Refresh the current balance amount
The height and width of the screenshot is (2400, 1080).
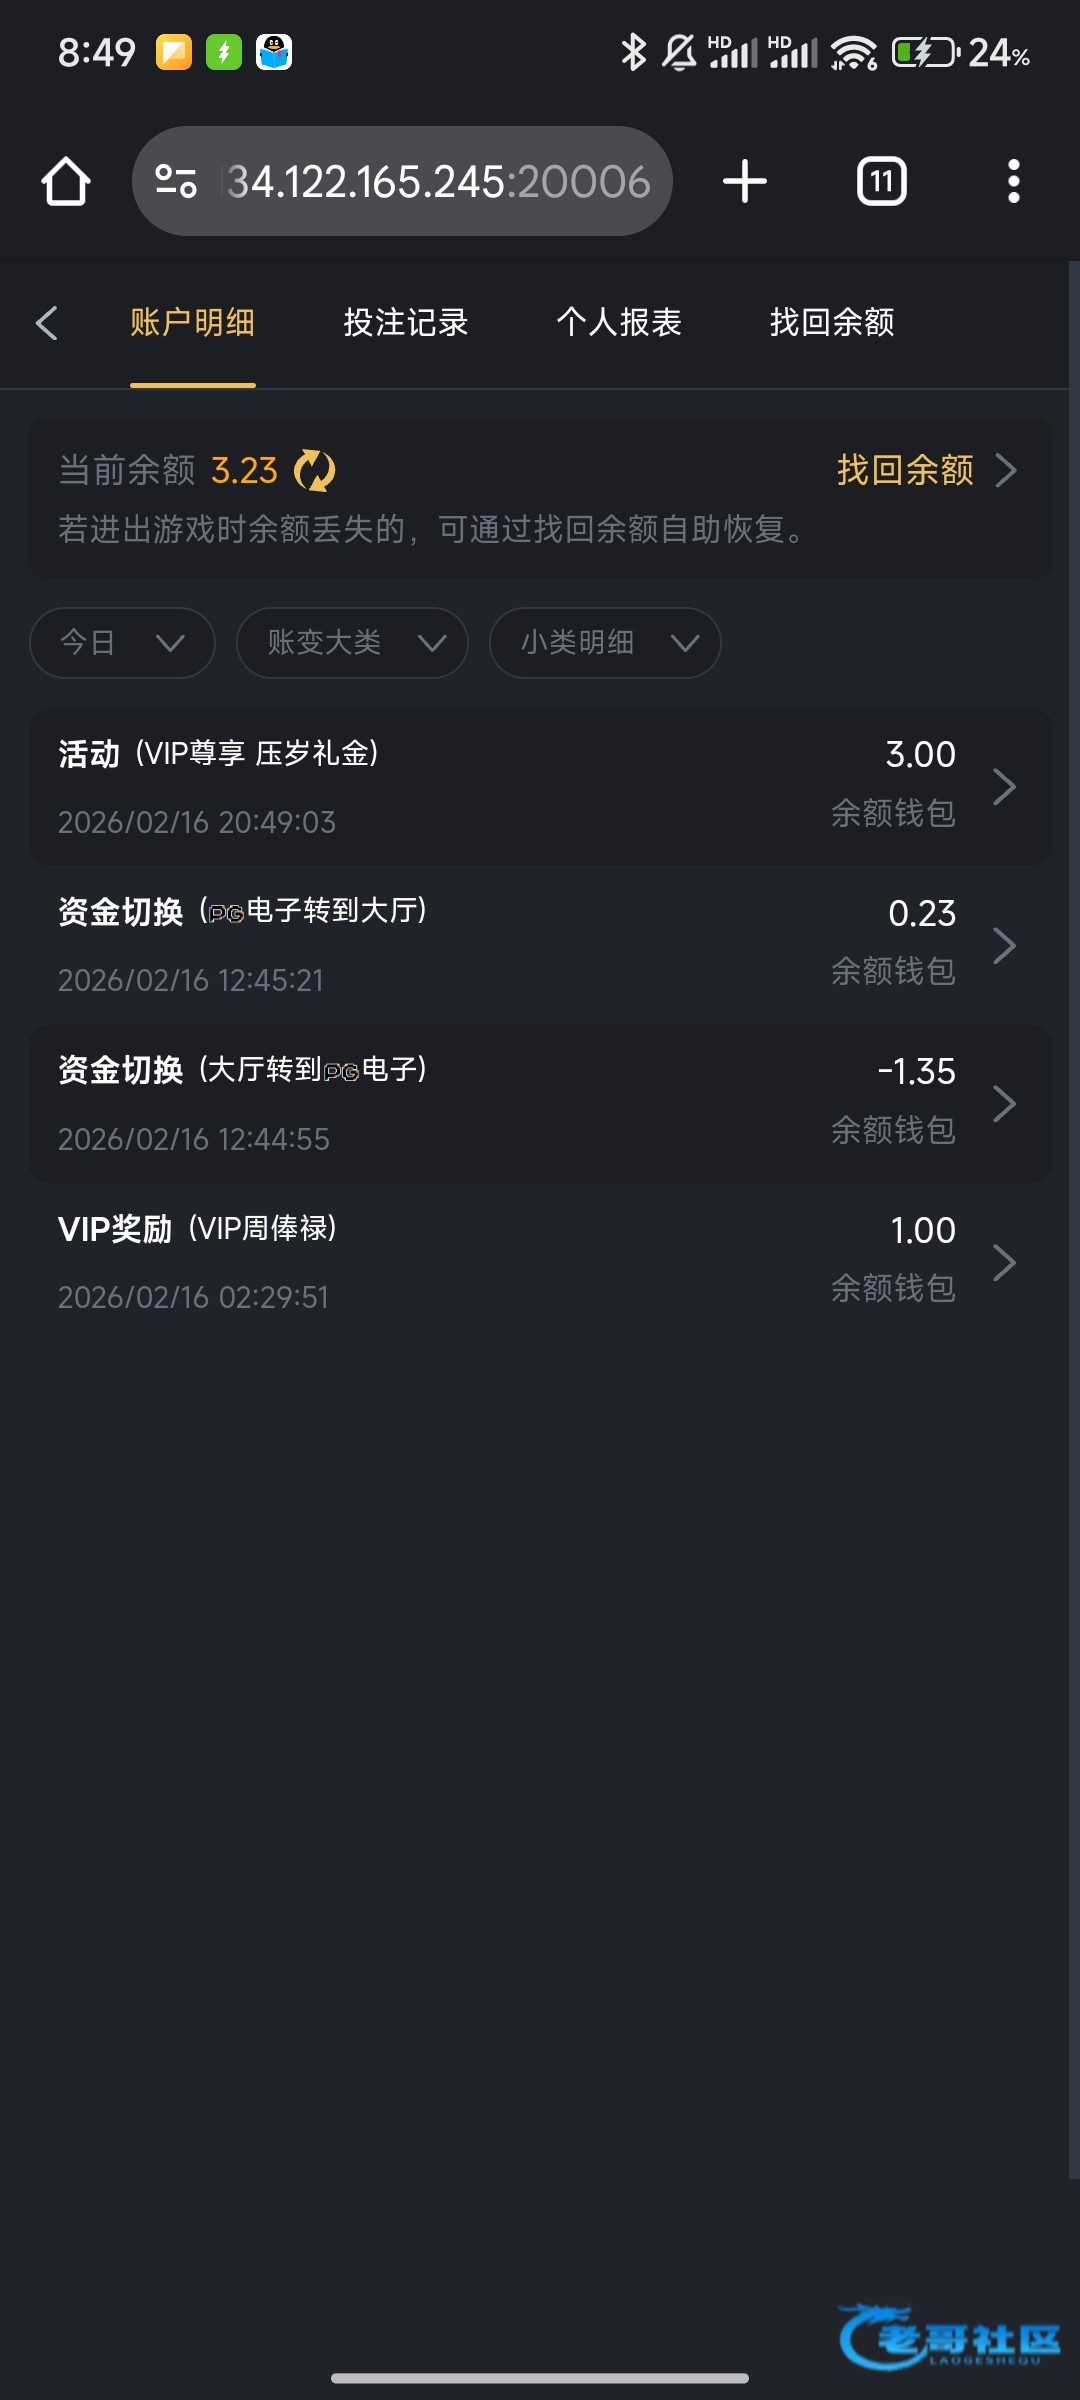point(315,470)
